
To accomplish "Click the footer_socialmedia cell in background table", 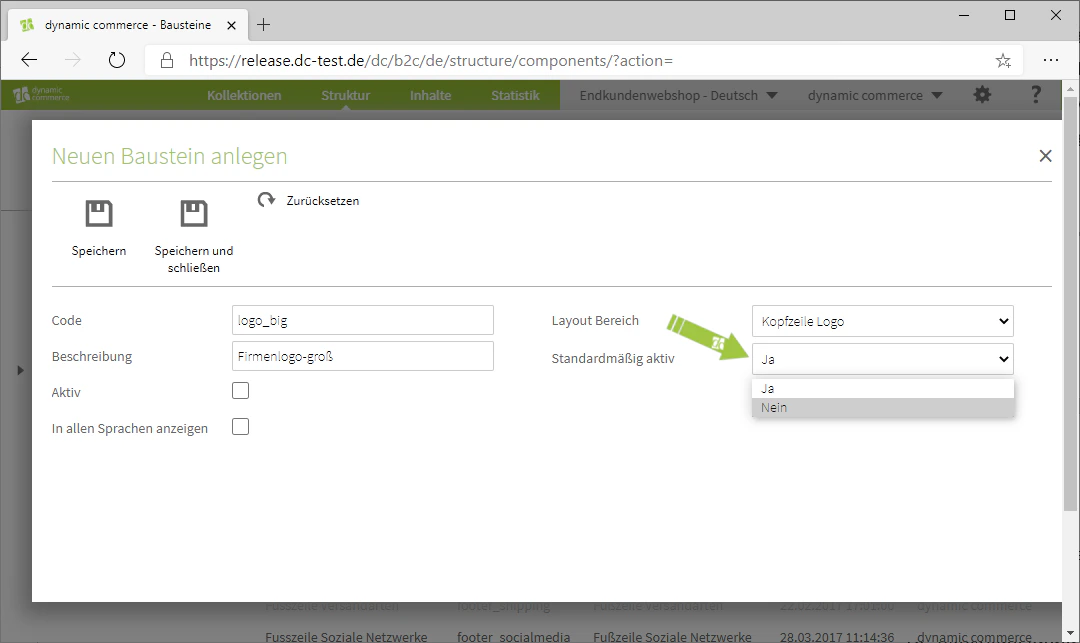I will tap(514, 637).
